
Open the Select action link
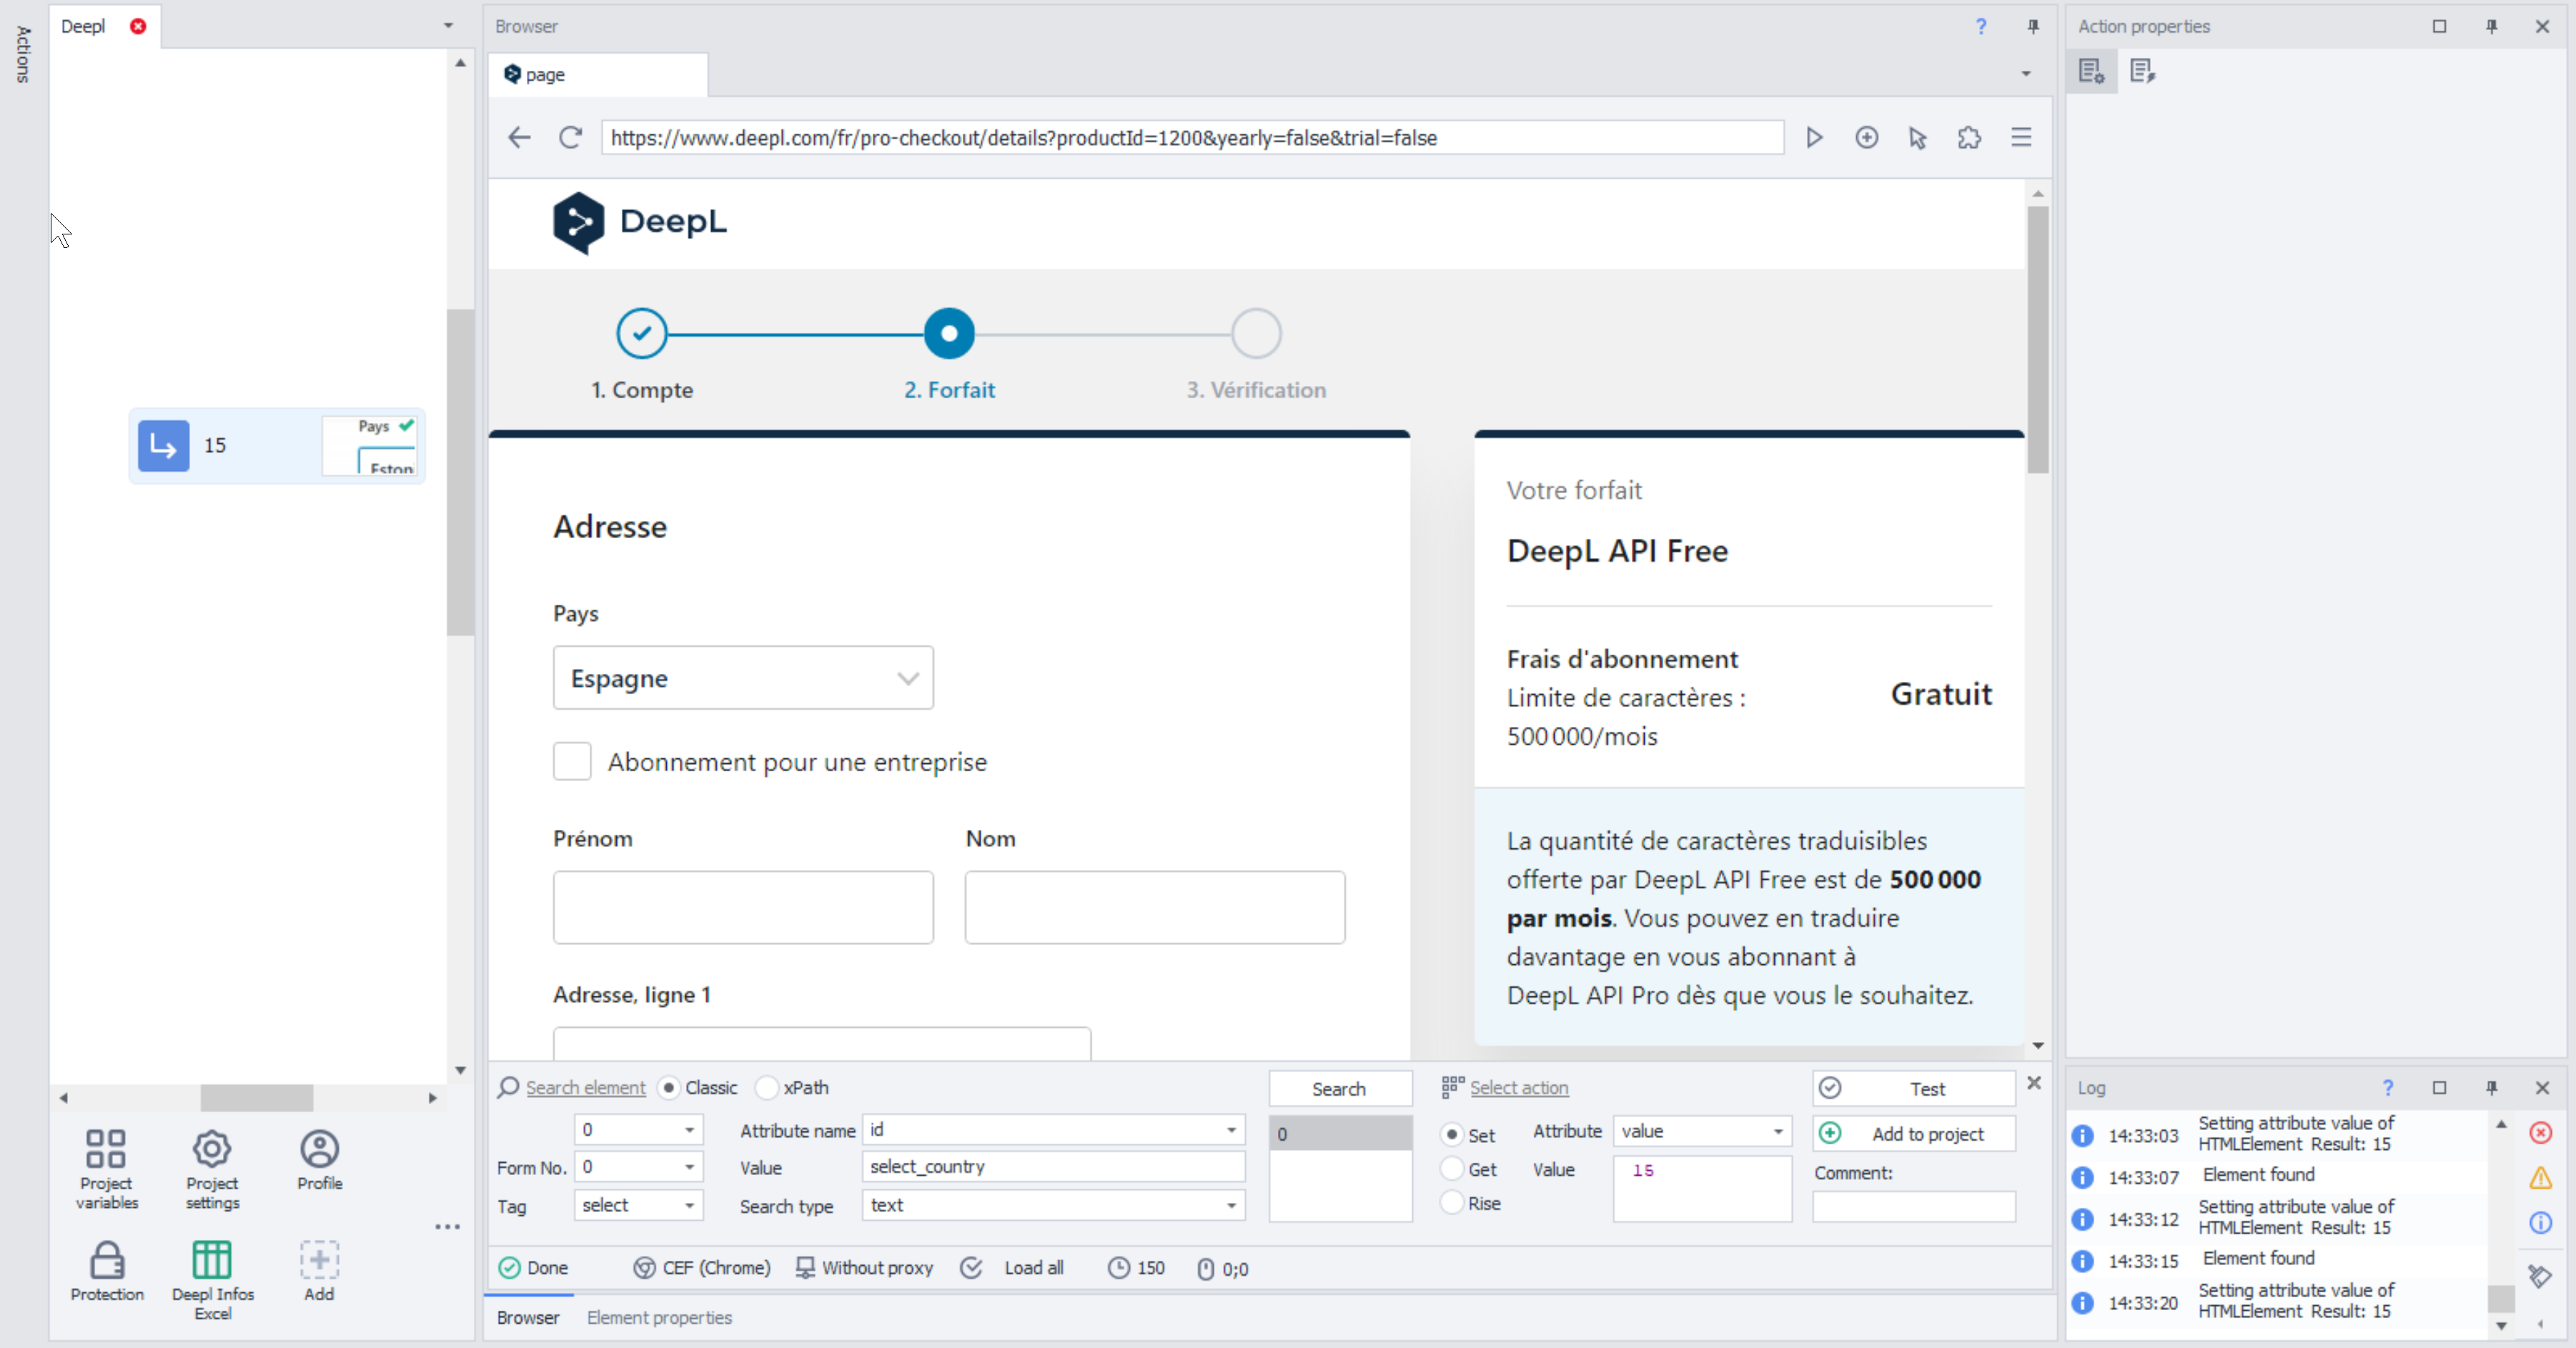tap(1519, 1088)
